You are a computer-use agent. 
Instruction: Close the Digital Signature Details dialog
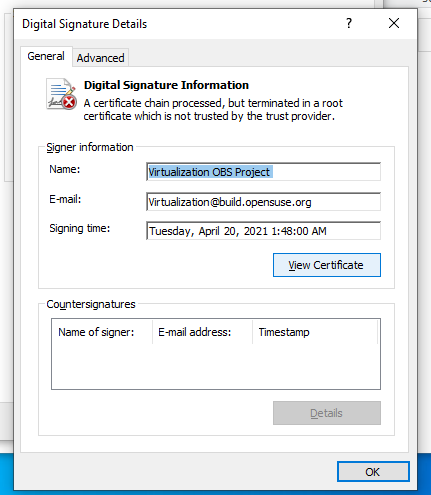pyautogui.click(x=394, y=23)
